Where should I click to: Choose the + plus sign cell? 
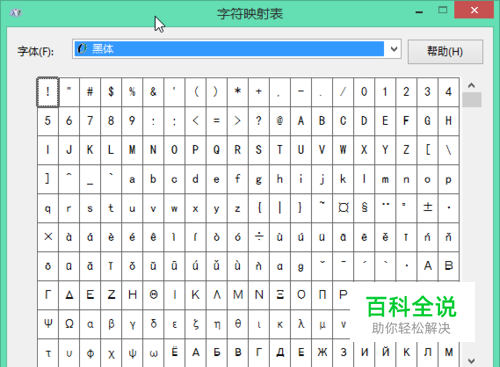tap(259, 92)
